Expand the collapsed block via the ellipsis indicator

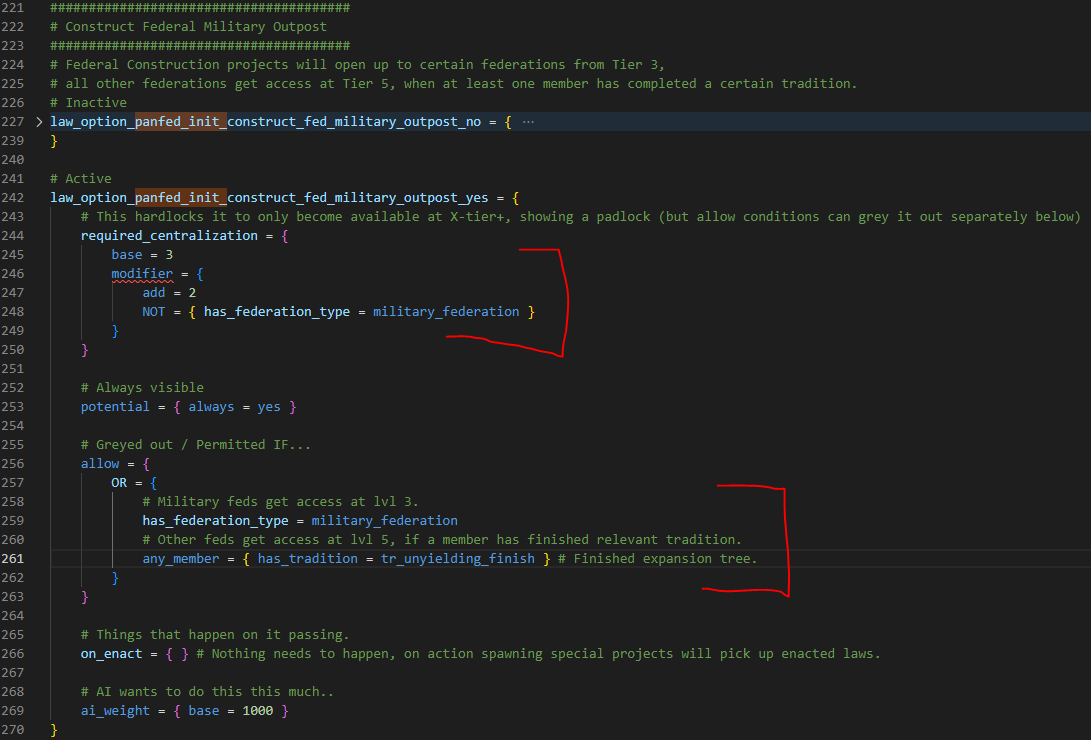(x=529, y=121)
